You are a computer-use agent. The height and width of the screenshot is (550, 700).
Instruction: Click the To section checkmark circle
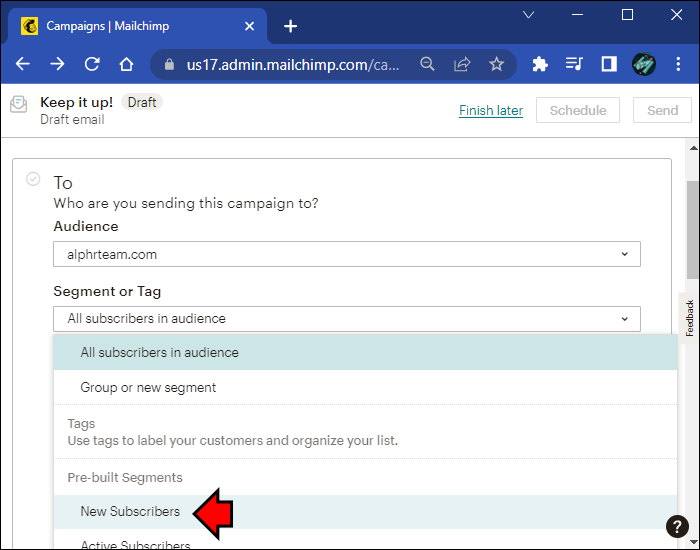tap(33, 179)
